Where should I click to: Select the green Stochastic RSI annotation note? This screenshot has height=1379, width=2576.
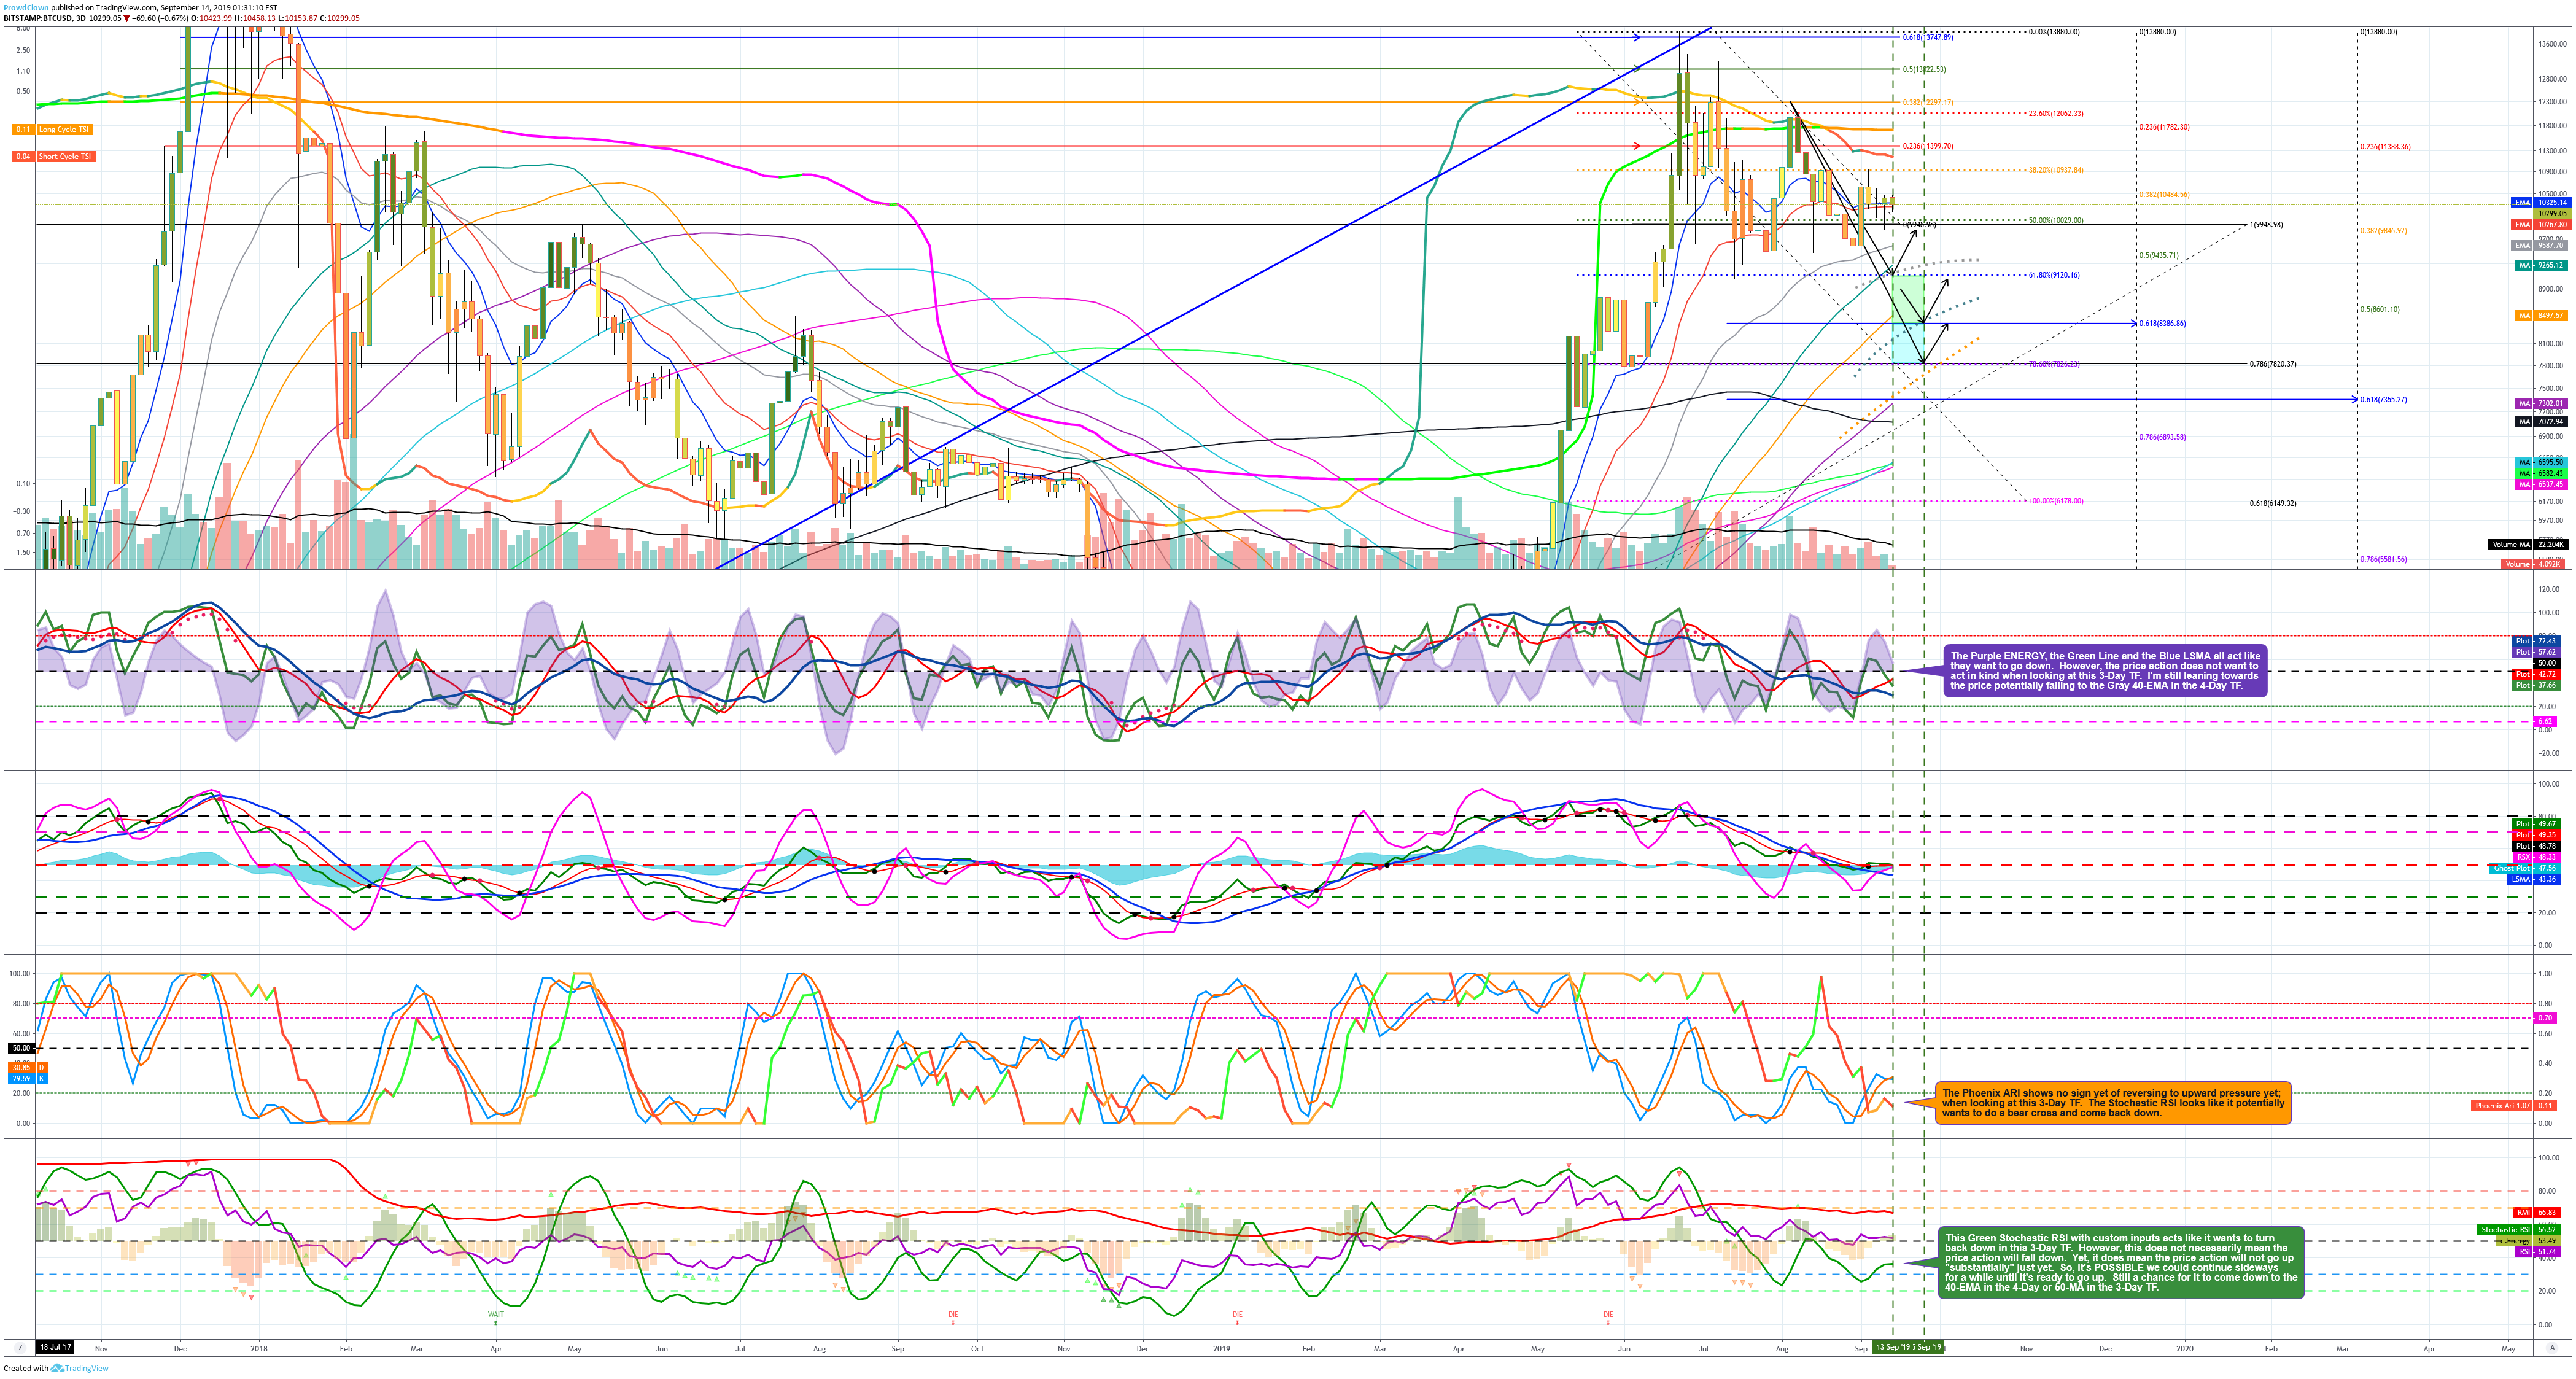(x=2121, y=1263)
